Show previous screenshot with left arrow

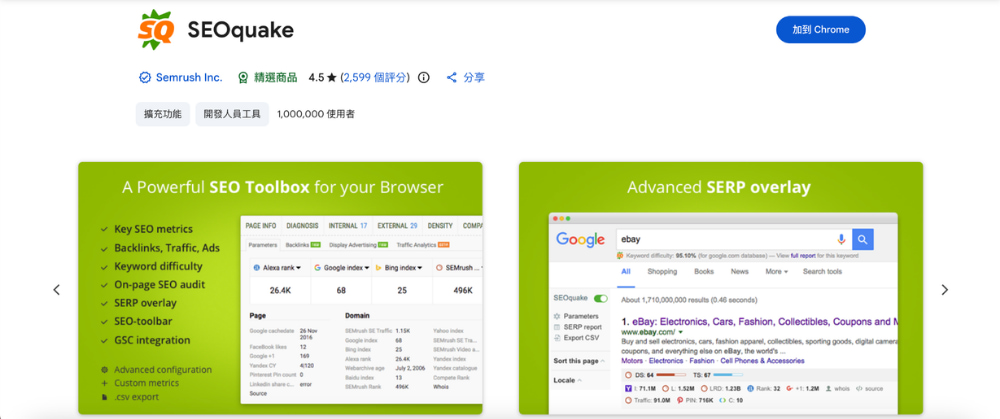(x=56, y=290)
